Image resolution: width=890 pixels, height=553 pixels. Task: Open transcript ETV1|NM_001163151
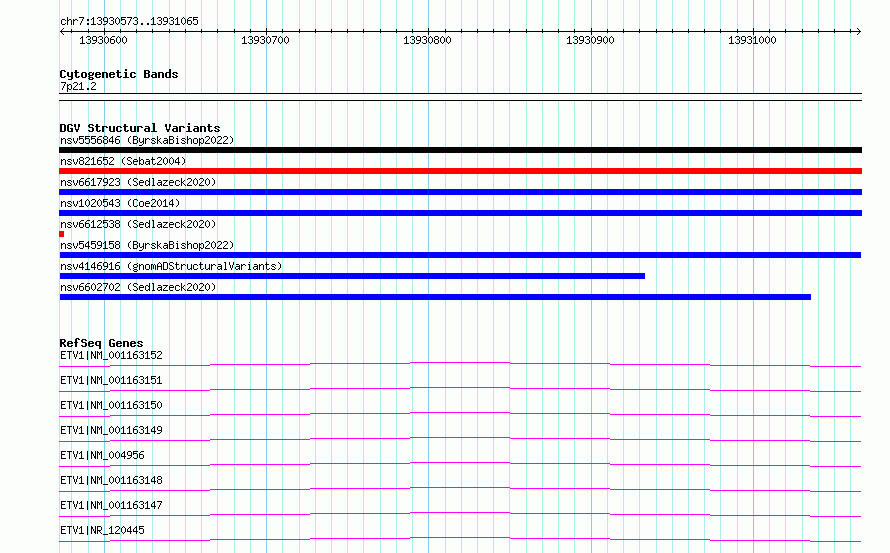(x=111, y=380)
